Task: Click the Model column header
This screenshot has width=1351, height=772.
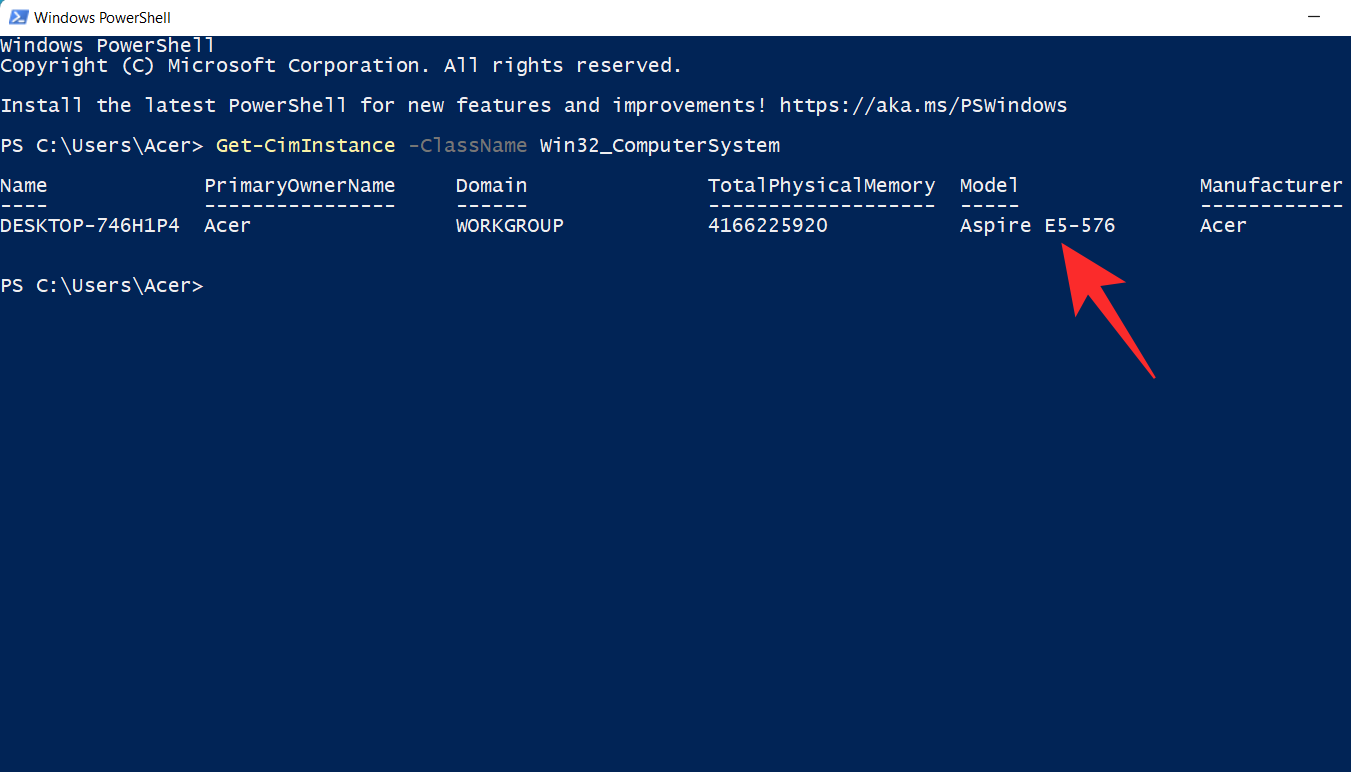Action: coord(989,186)
